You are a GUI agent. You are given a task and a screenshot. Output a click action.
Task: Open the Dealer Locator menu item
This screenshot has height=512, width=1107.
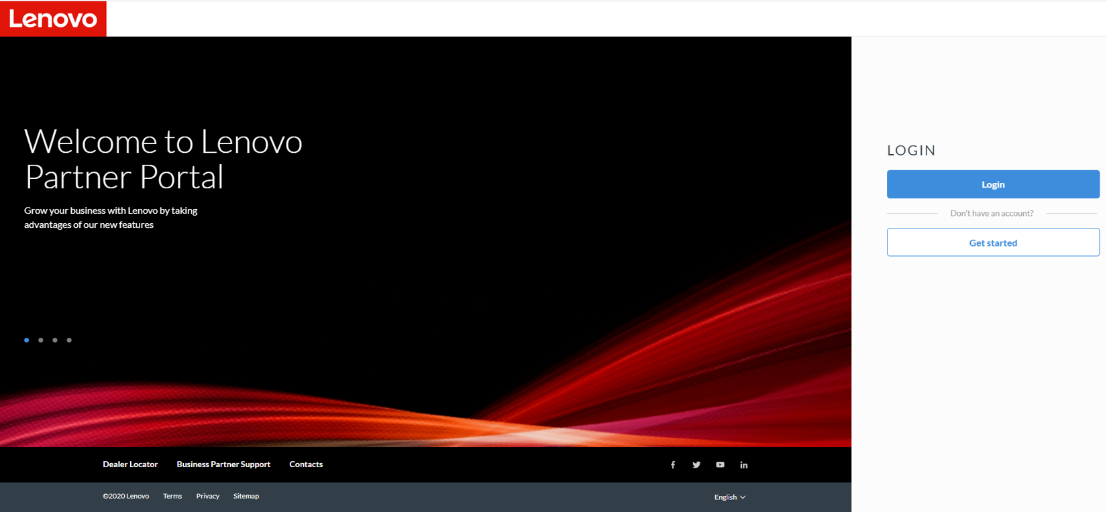[130, 464]
